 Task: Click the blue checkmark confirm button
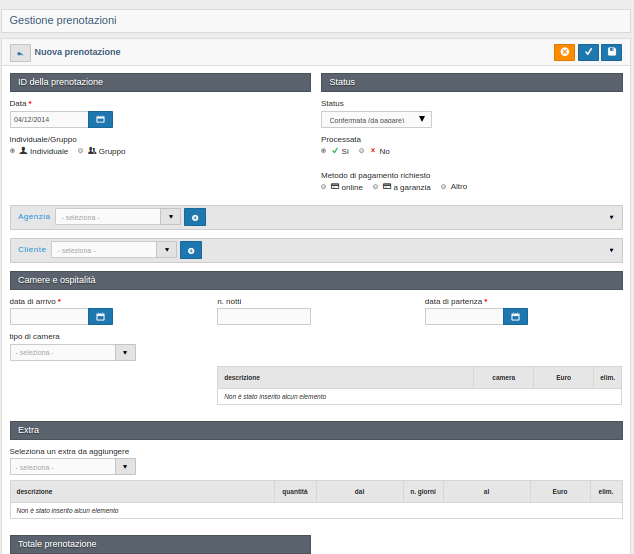click(588, 52)
